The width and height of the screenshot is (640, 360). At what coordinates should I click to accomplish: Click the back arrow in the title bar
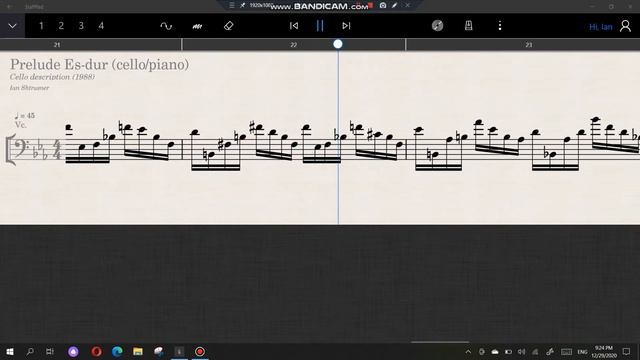[10, 7]
